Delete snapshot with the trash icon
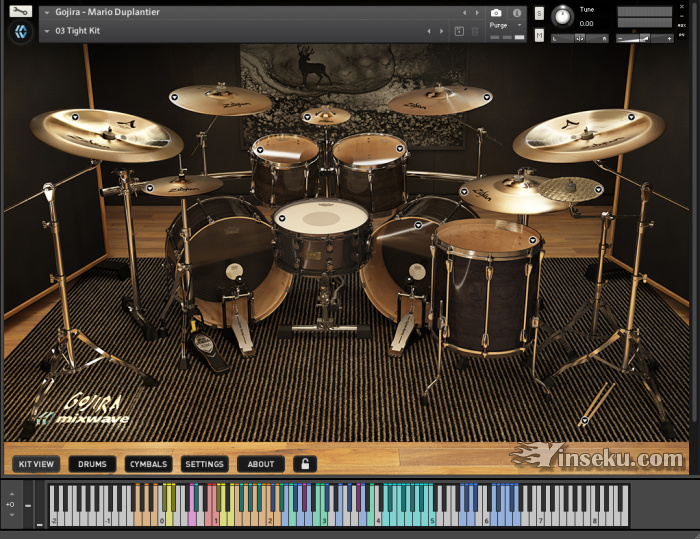The height and width of the screenshot is (539, 700). coord(475,31)
